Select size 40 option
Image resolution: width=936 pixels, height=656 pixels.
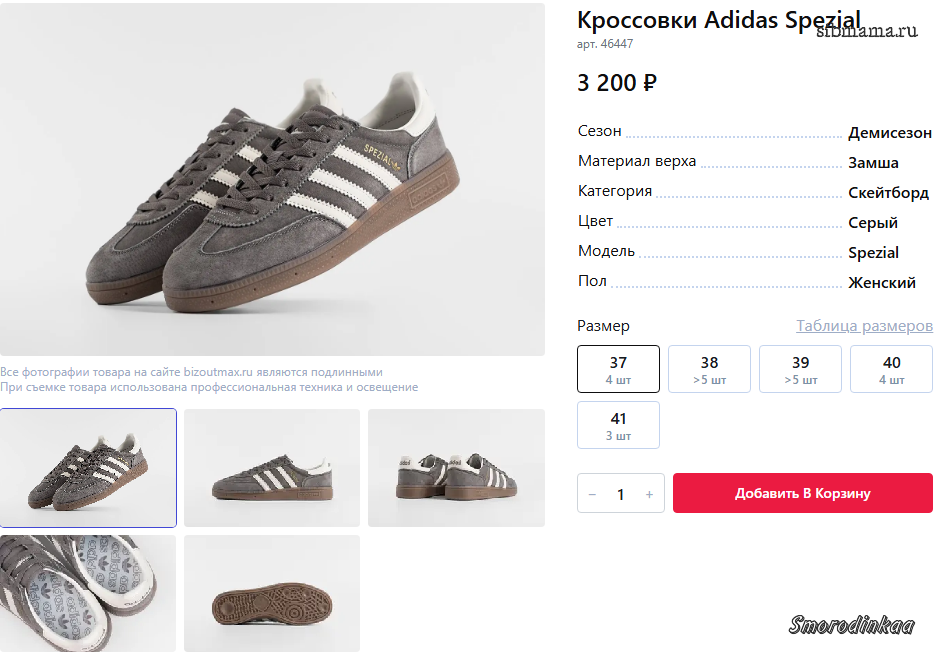(891, 369)
